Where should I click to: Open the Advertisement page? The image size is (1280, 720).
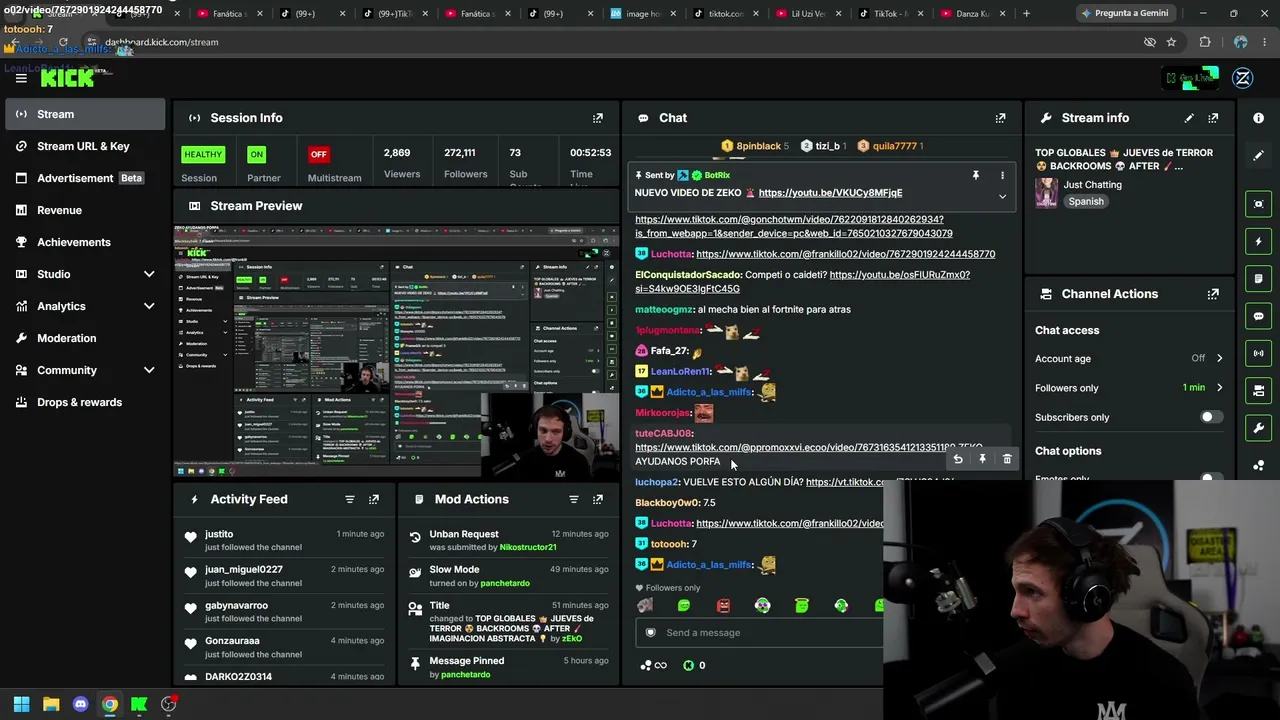tap(84, 178)
